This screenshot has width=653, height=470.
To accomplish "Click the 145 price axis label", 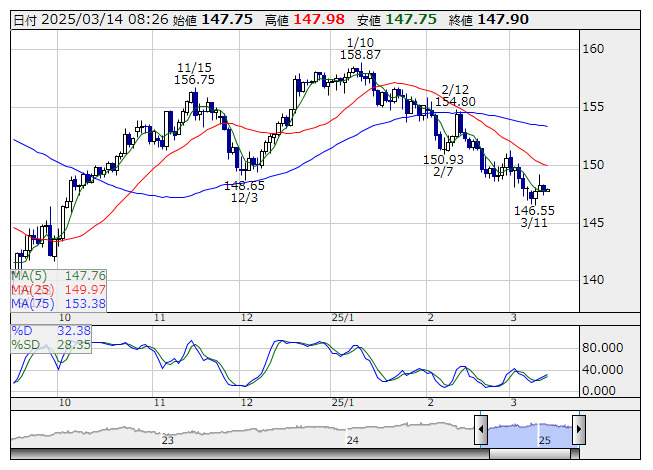I will click(x=593, y=223).
